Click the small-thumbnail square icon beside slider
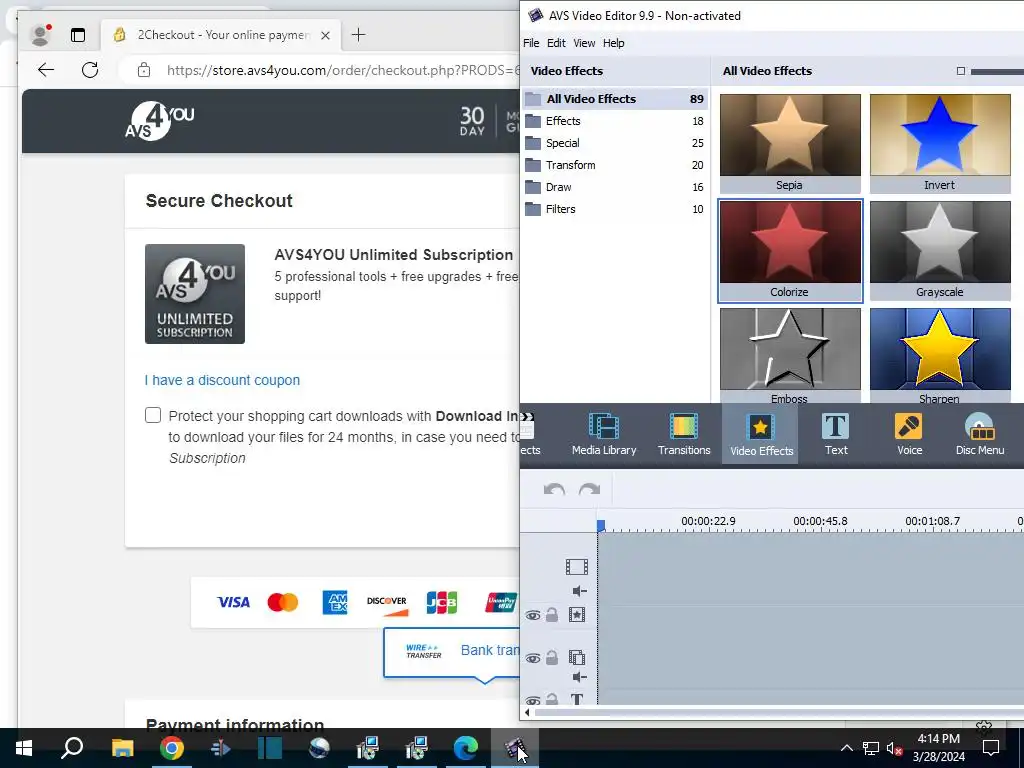This screenshot has height=768, width=1024. click(960, 71)
